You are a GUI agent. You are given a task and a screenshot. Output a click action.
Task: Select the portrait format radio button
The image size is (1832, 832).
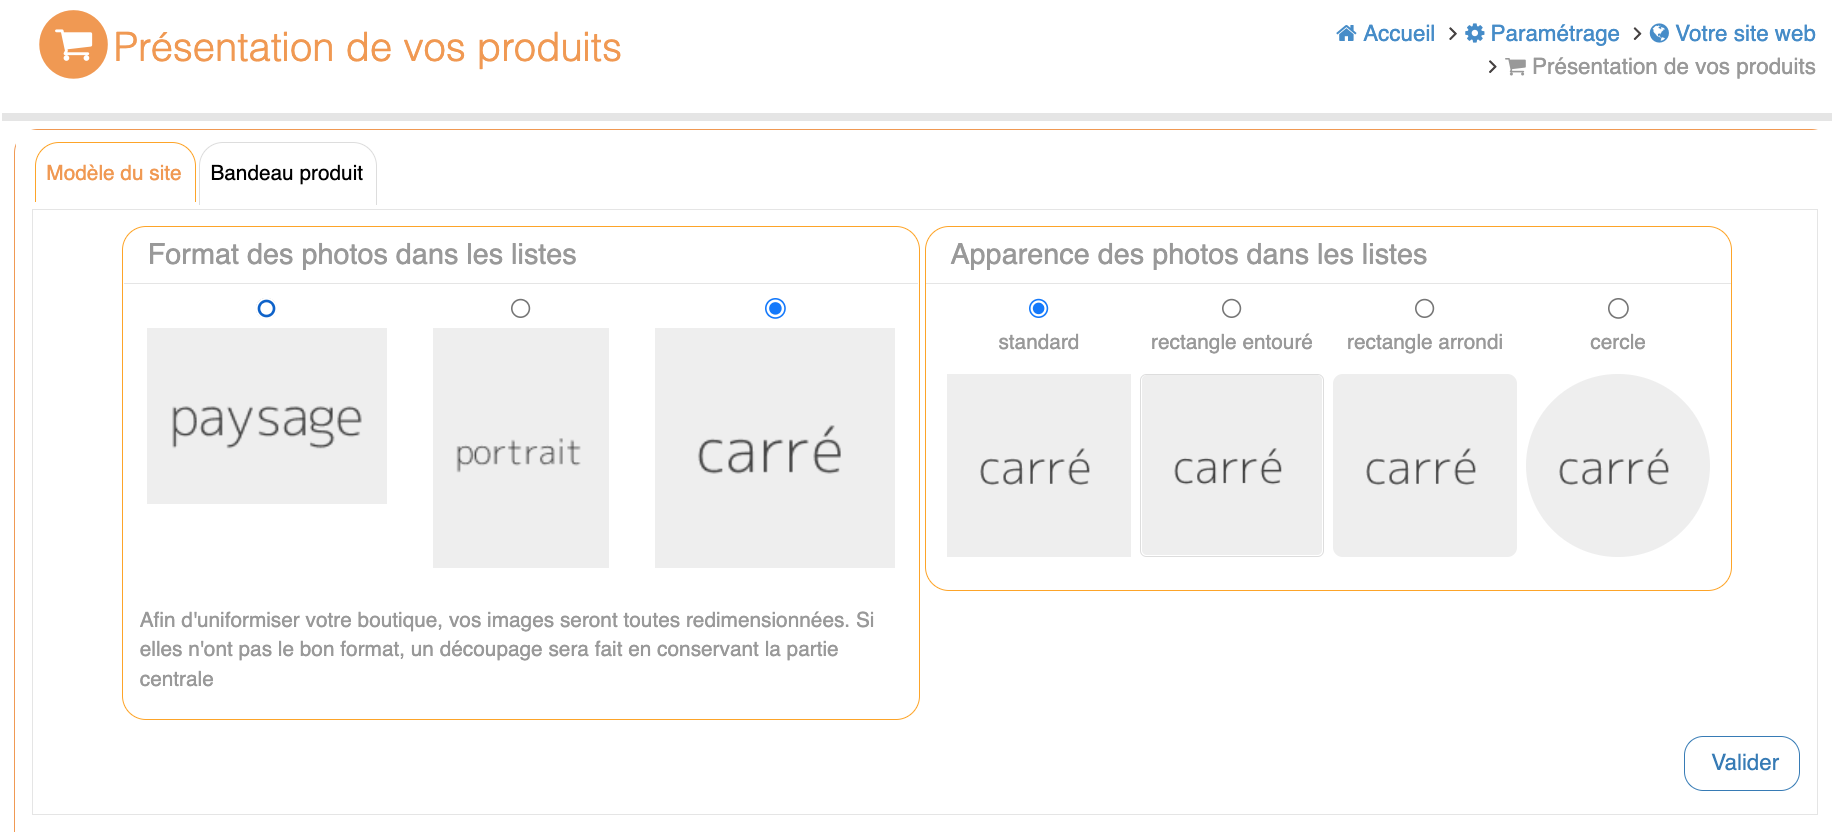(x=520, y=309)
